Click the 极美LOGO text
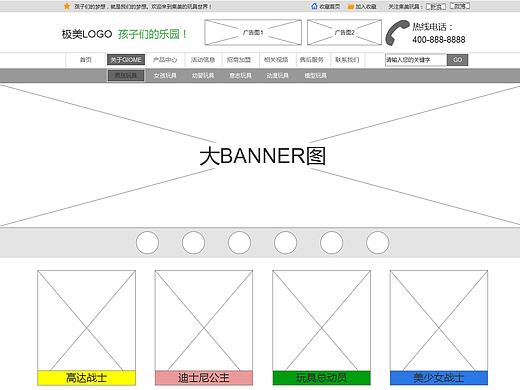The height and width of the screenshot is (390, 520). click(87, 34)
